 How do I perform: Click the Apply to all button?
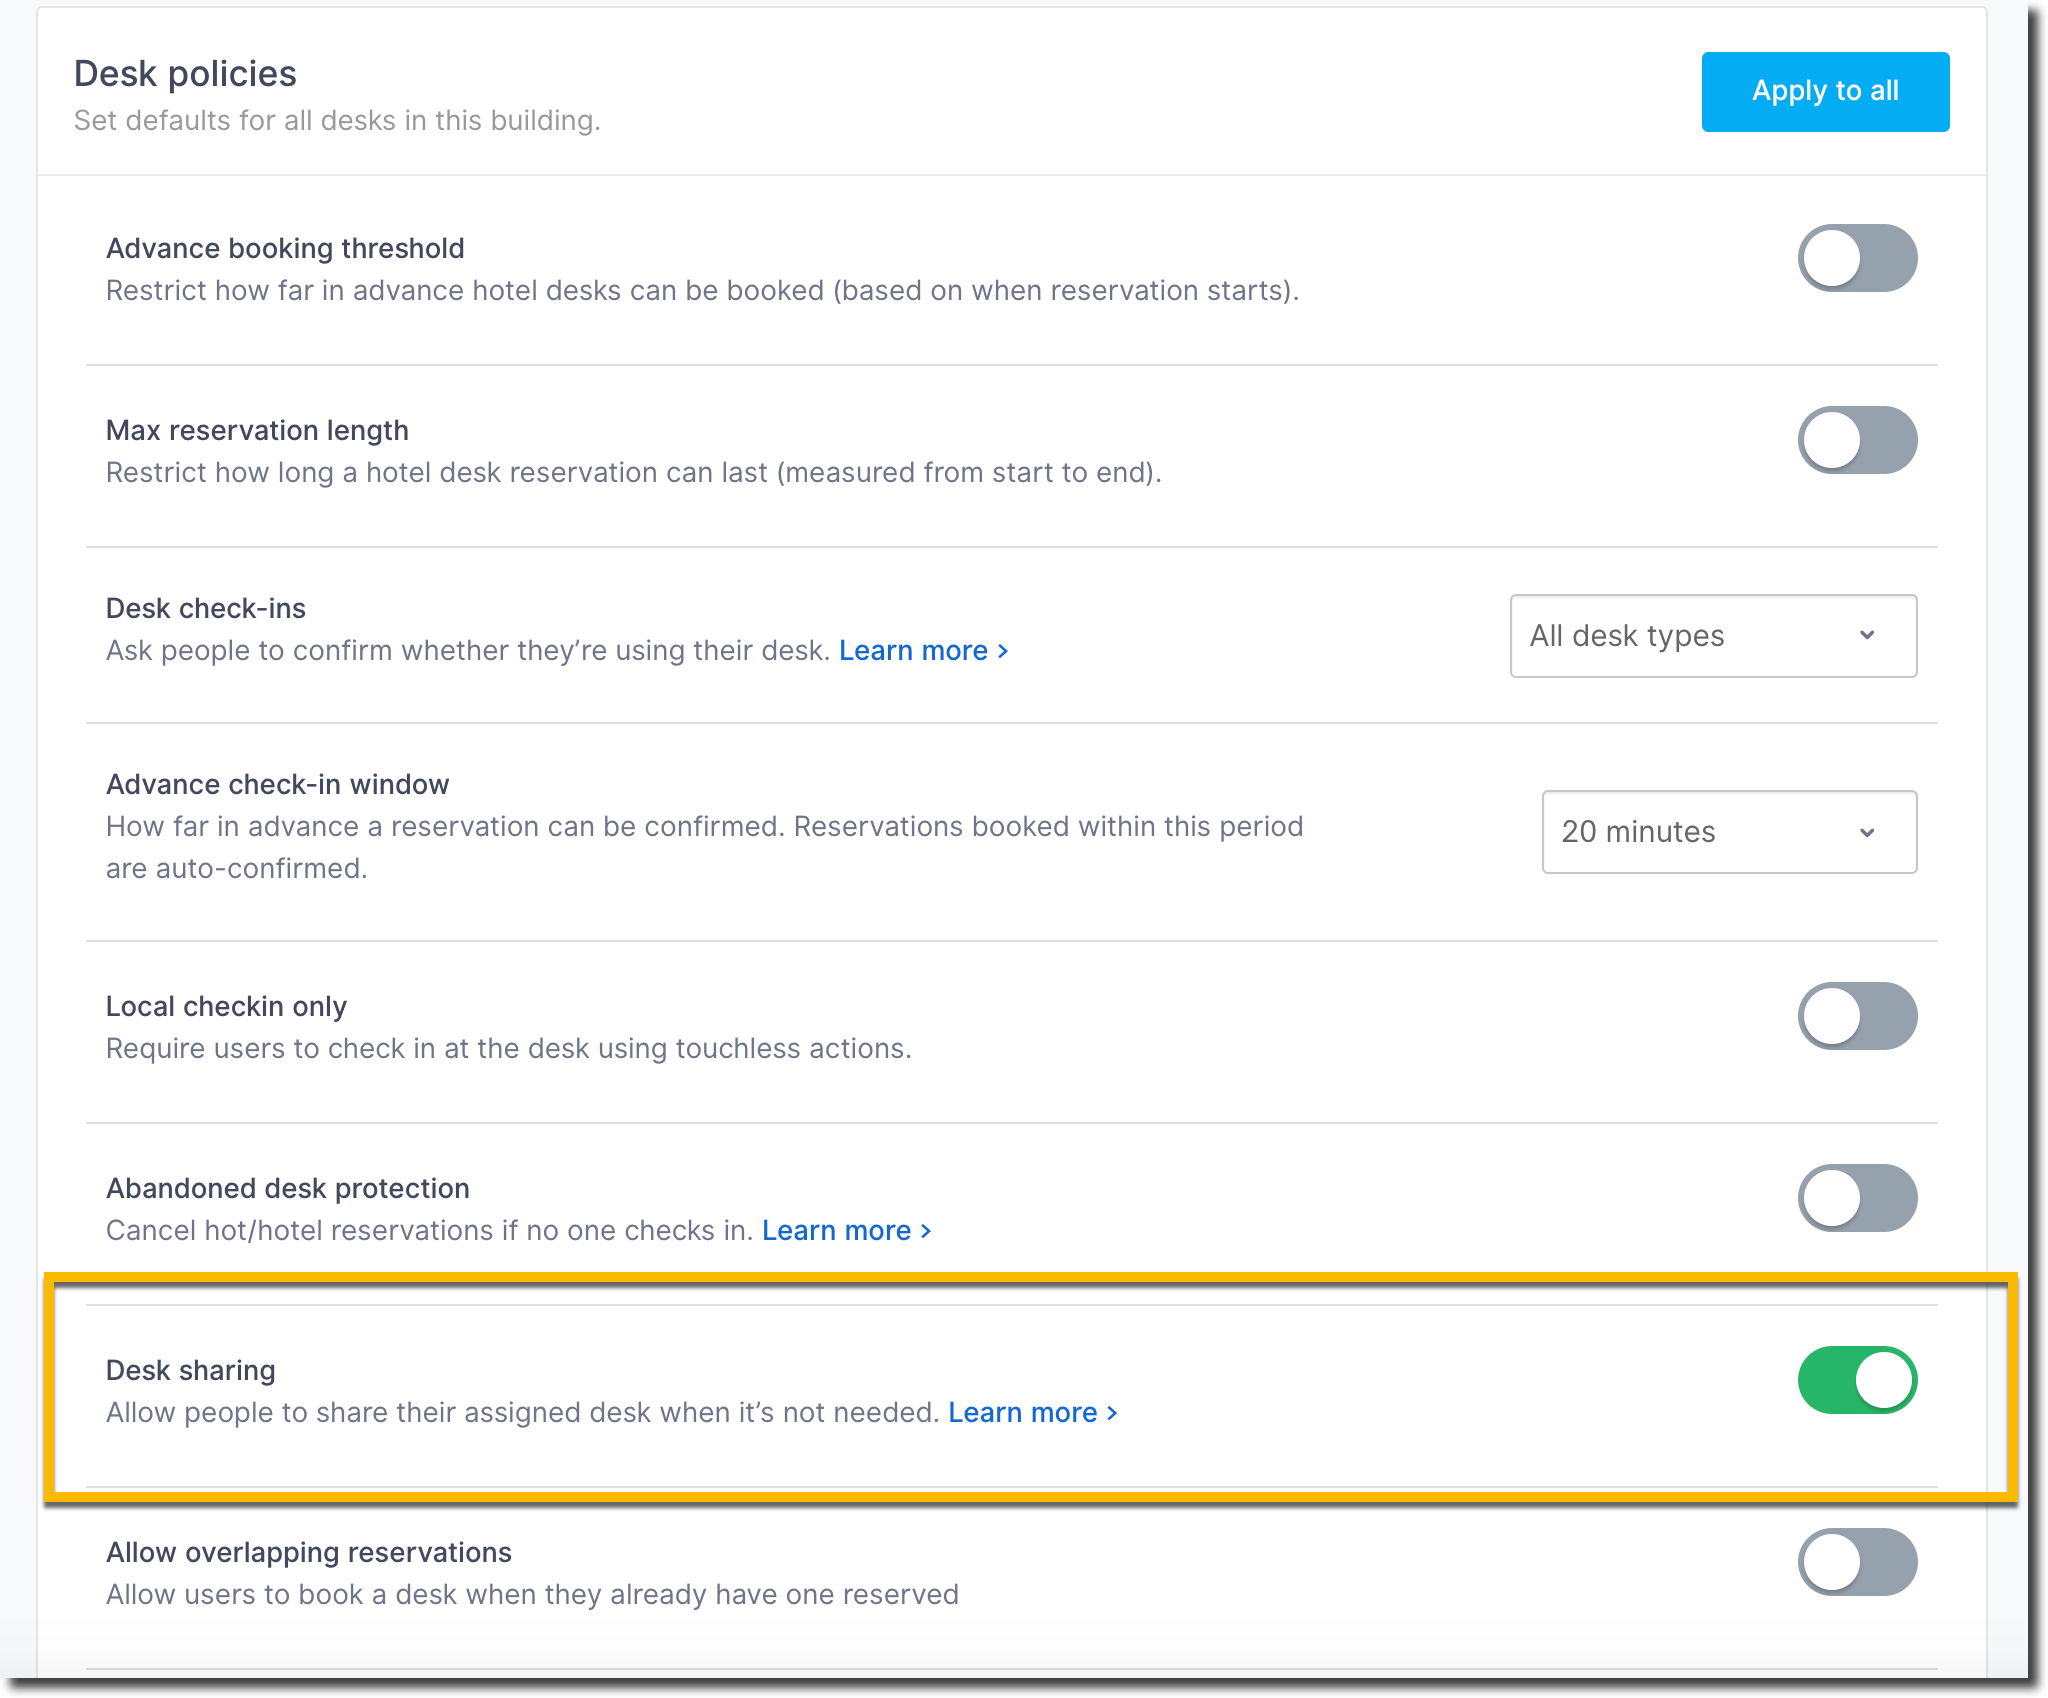point(1825,91)
